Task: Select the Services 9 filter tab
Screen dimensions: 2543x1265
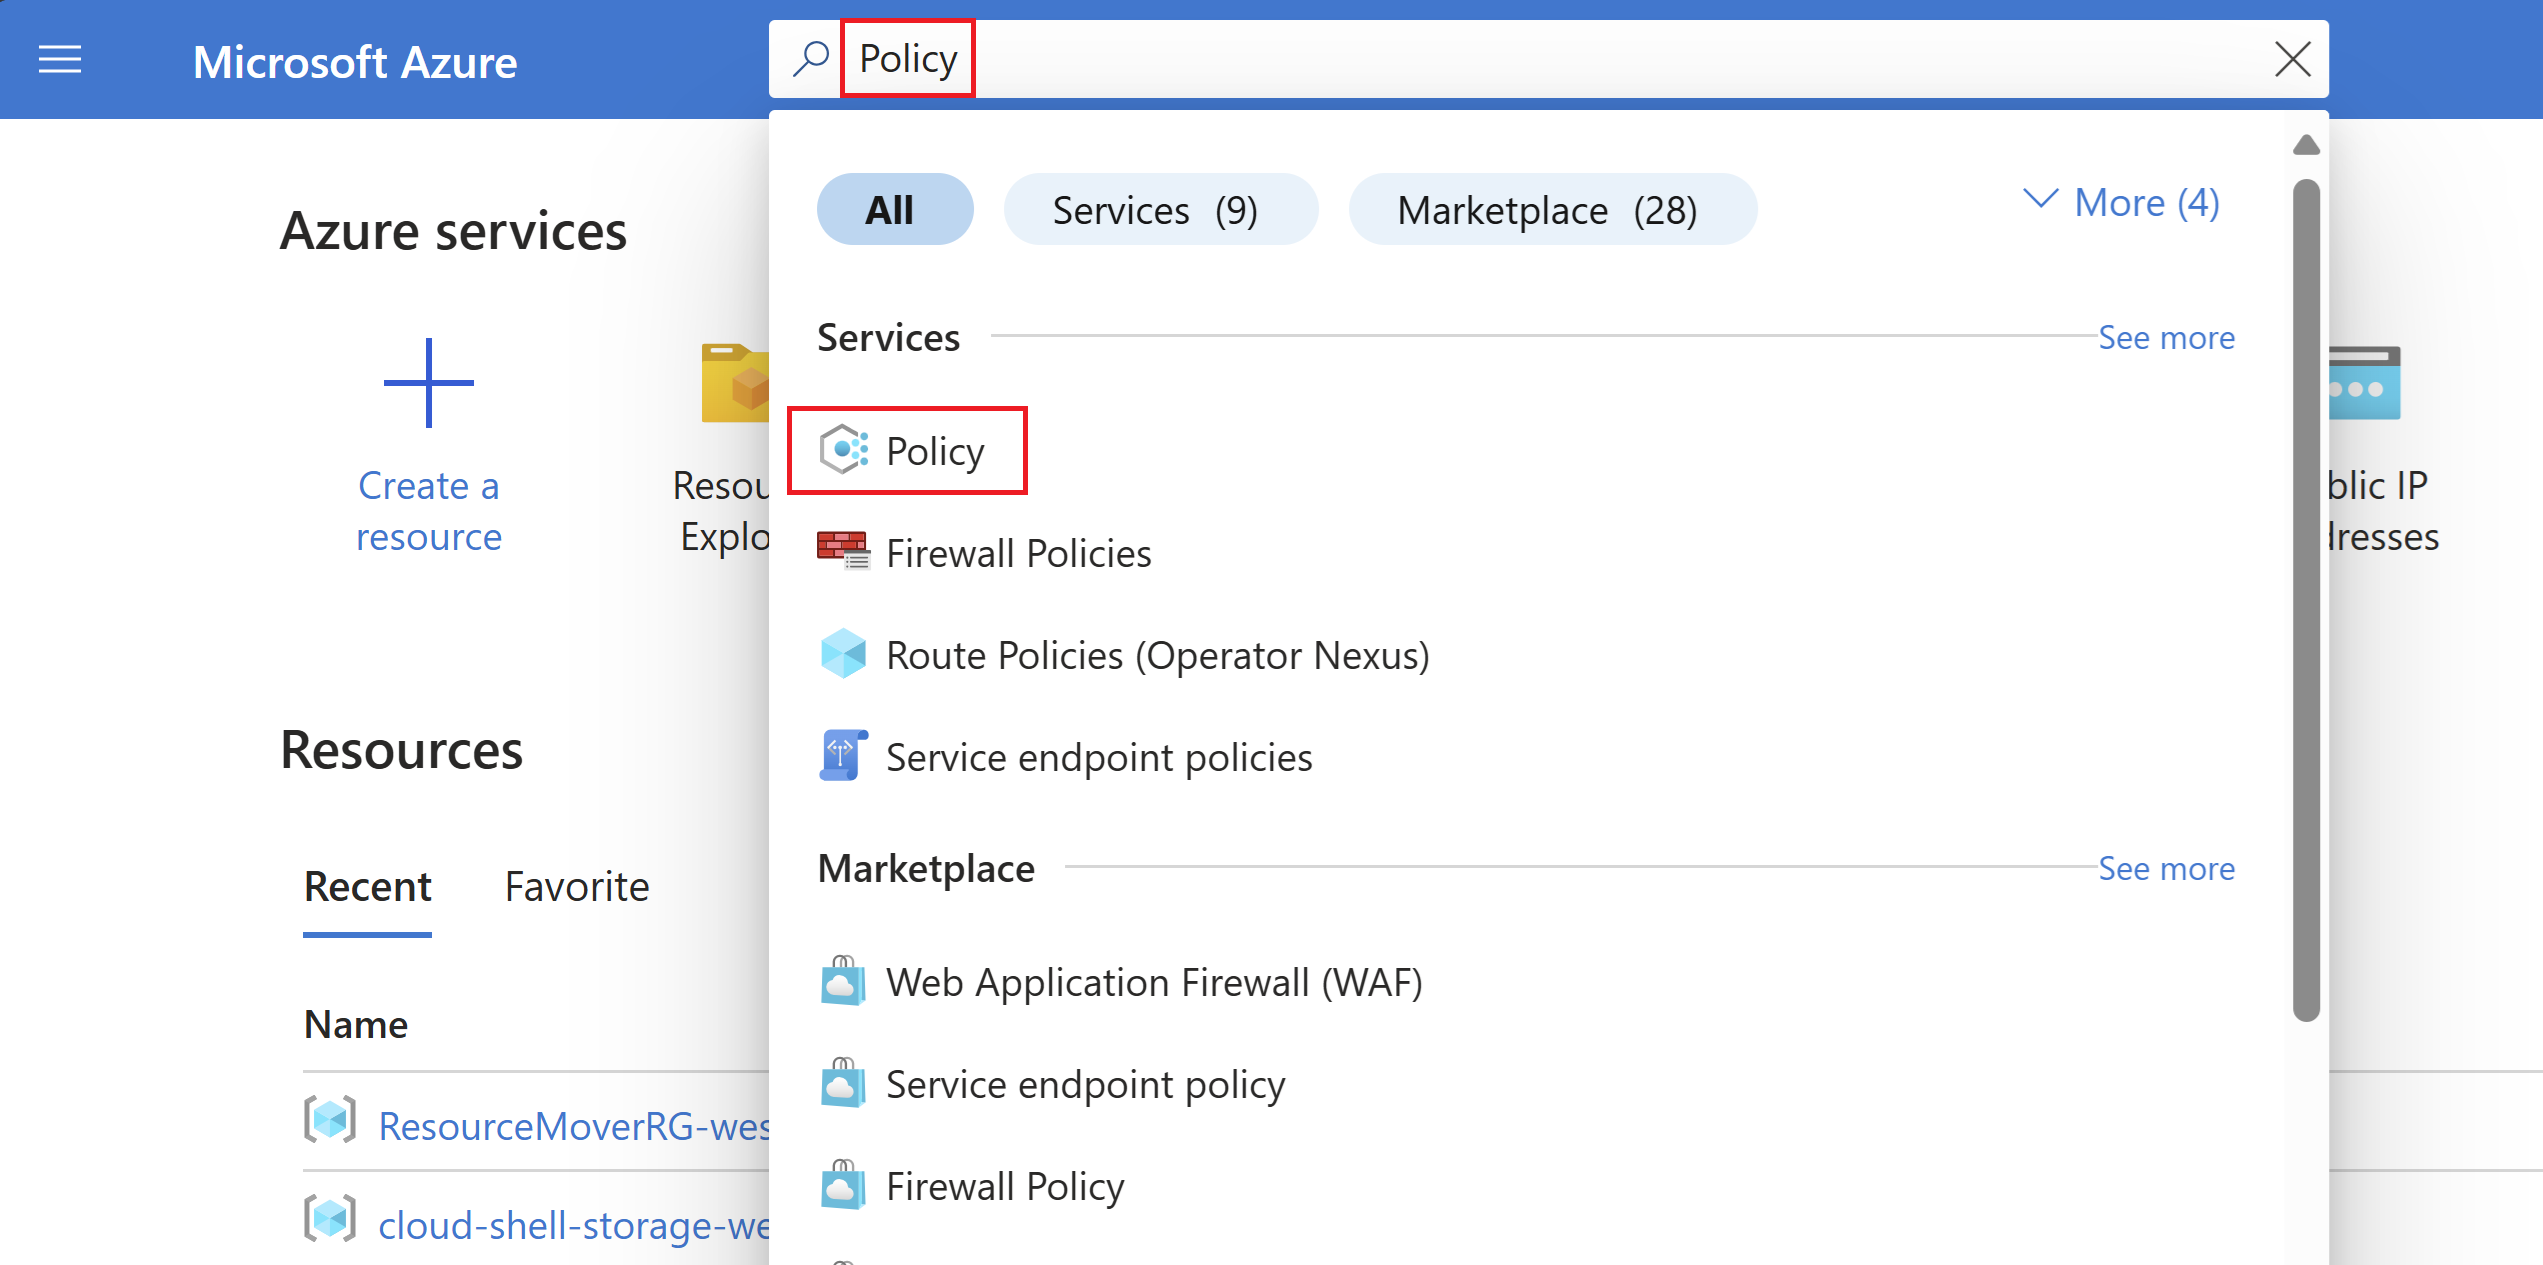Action: 1158,206
